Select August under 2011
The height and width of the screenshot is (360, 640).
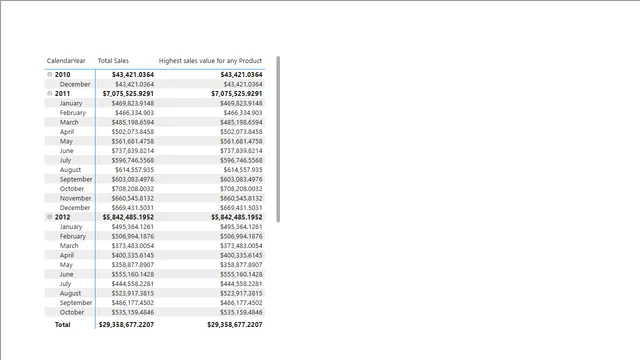70,170
